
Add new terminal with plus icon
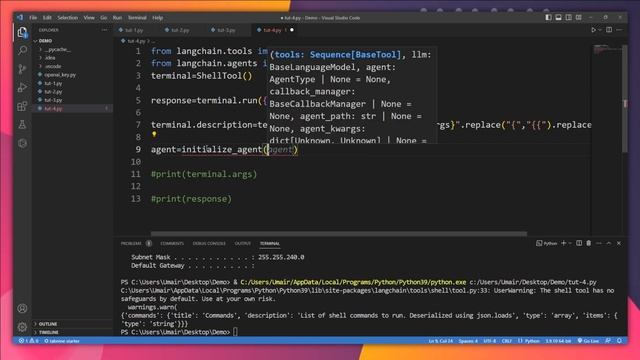coord(564,243)
